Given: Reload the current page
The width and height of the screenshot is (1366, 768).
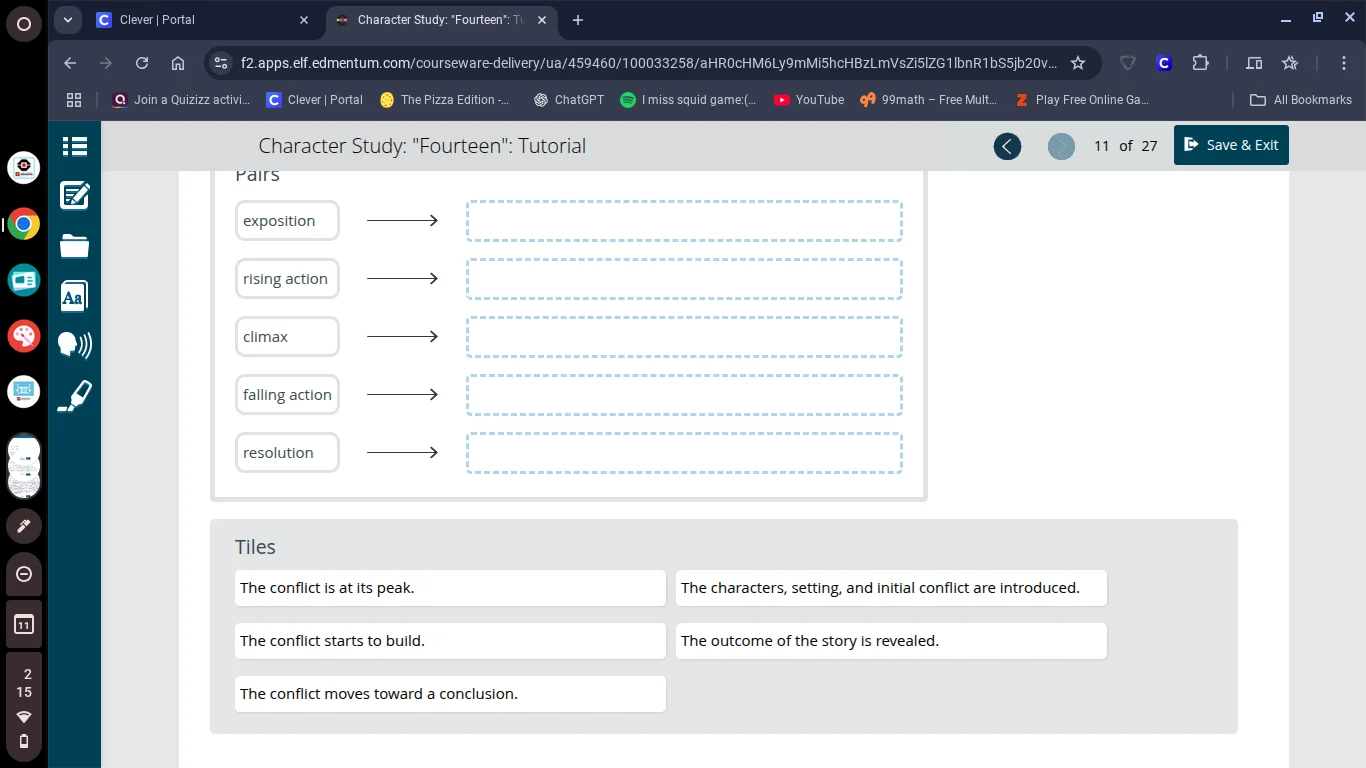Looking at the screenshot, I should 142,63.
